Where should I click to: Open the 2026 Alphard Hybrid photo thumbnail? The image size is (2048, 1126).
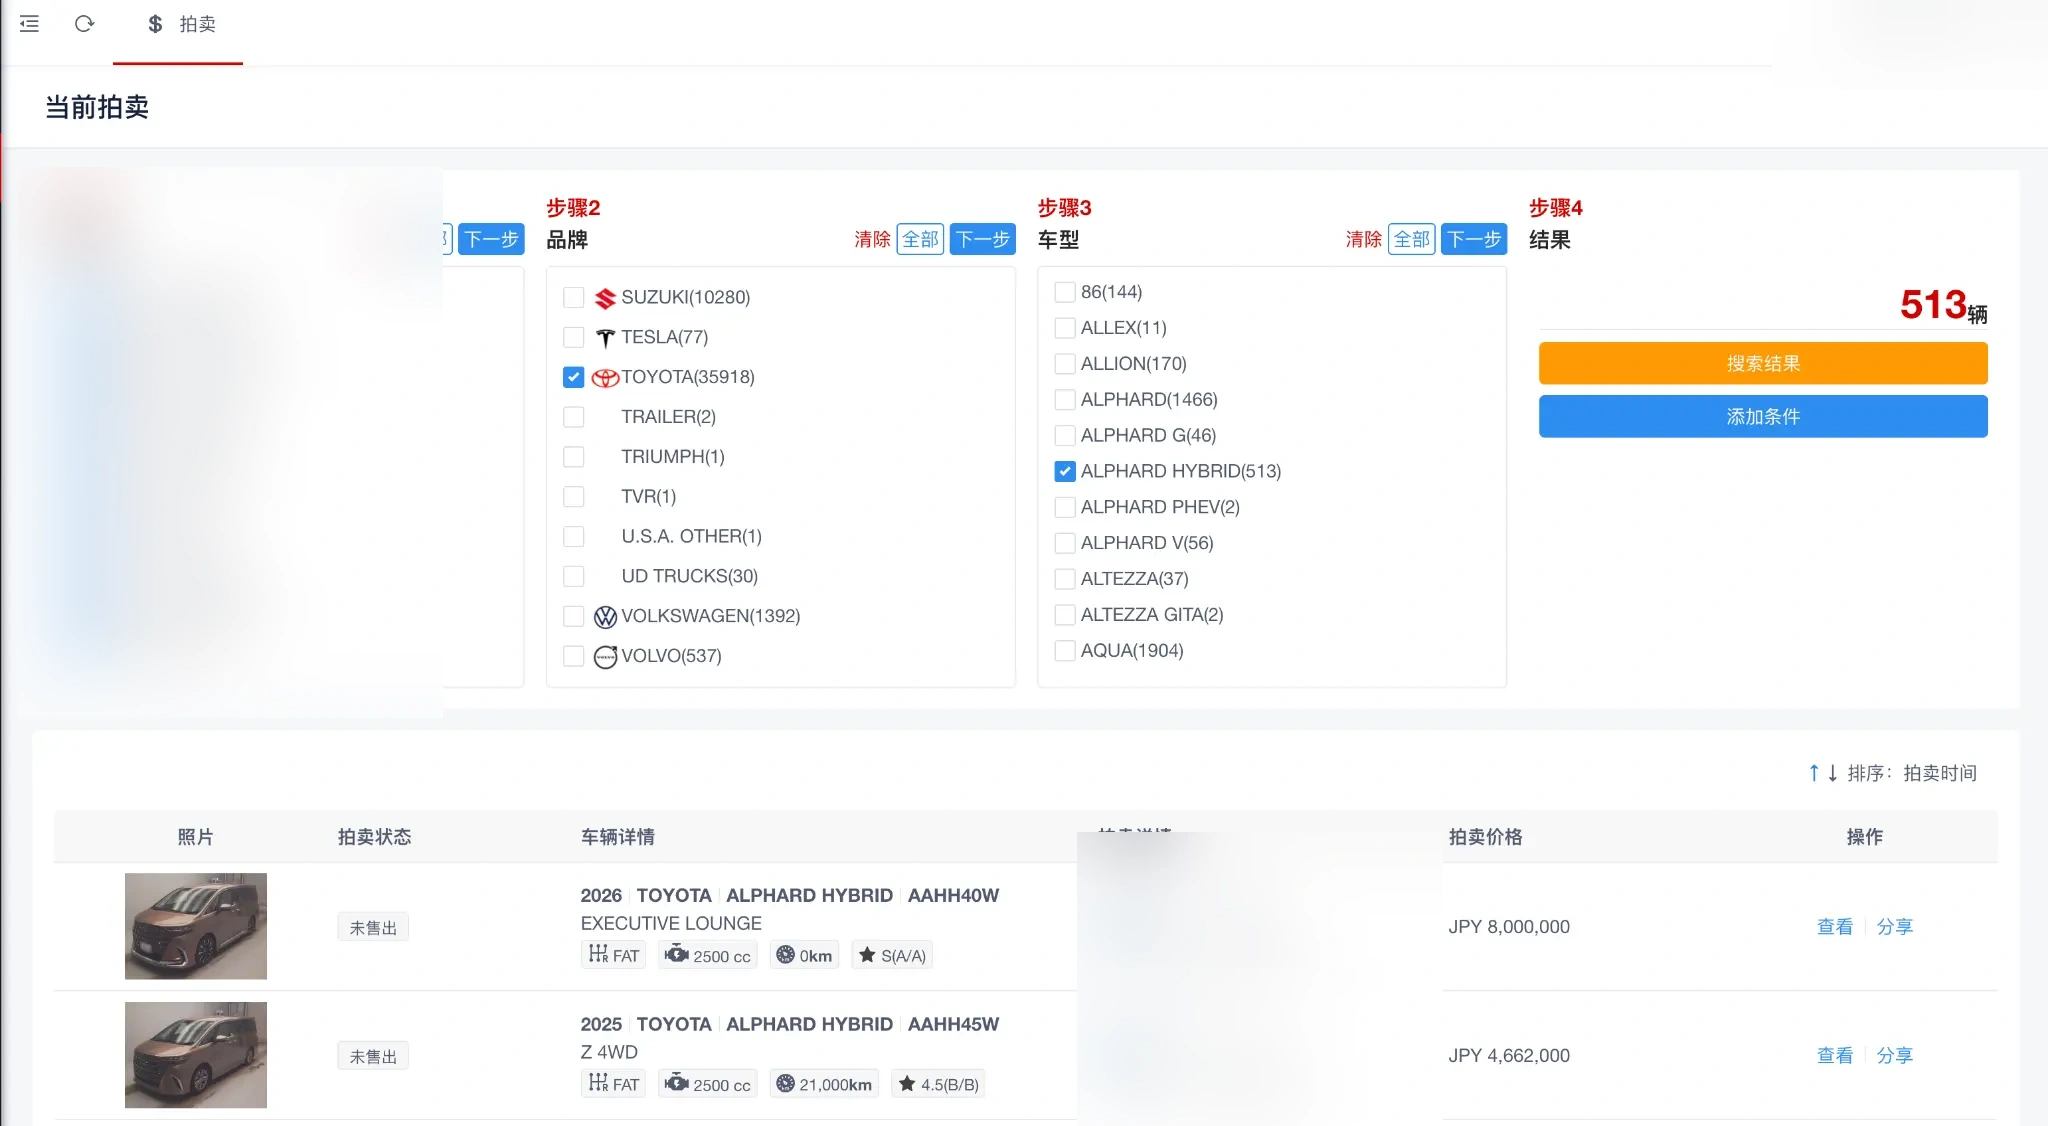click(196, 926)
